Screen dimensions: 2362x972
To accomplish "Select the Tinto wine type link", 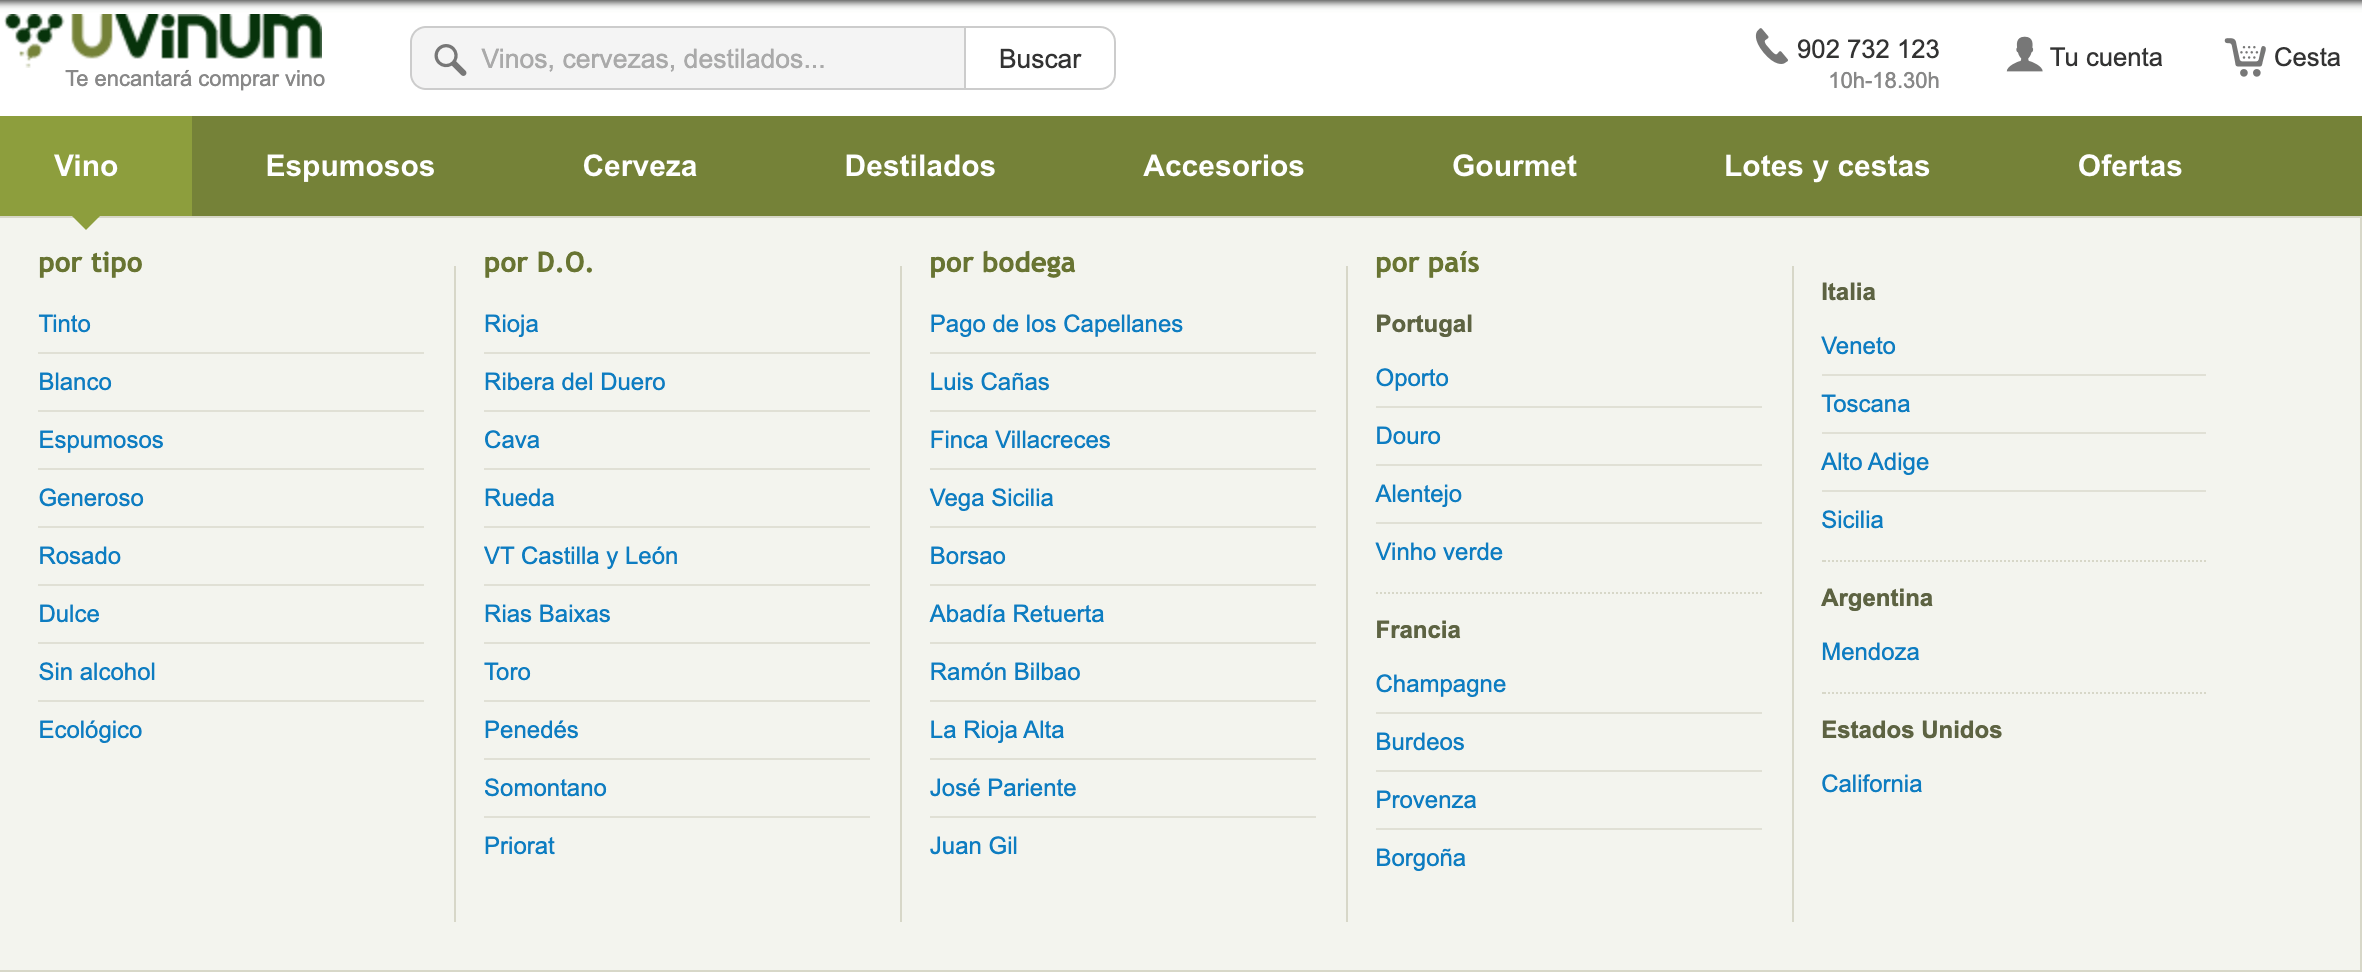I will point(65,324).
